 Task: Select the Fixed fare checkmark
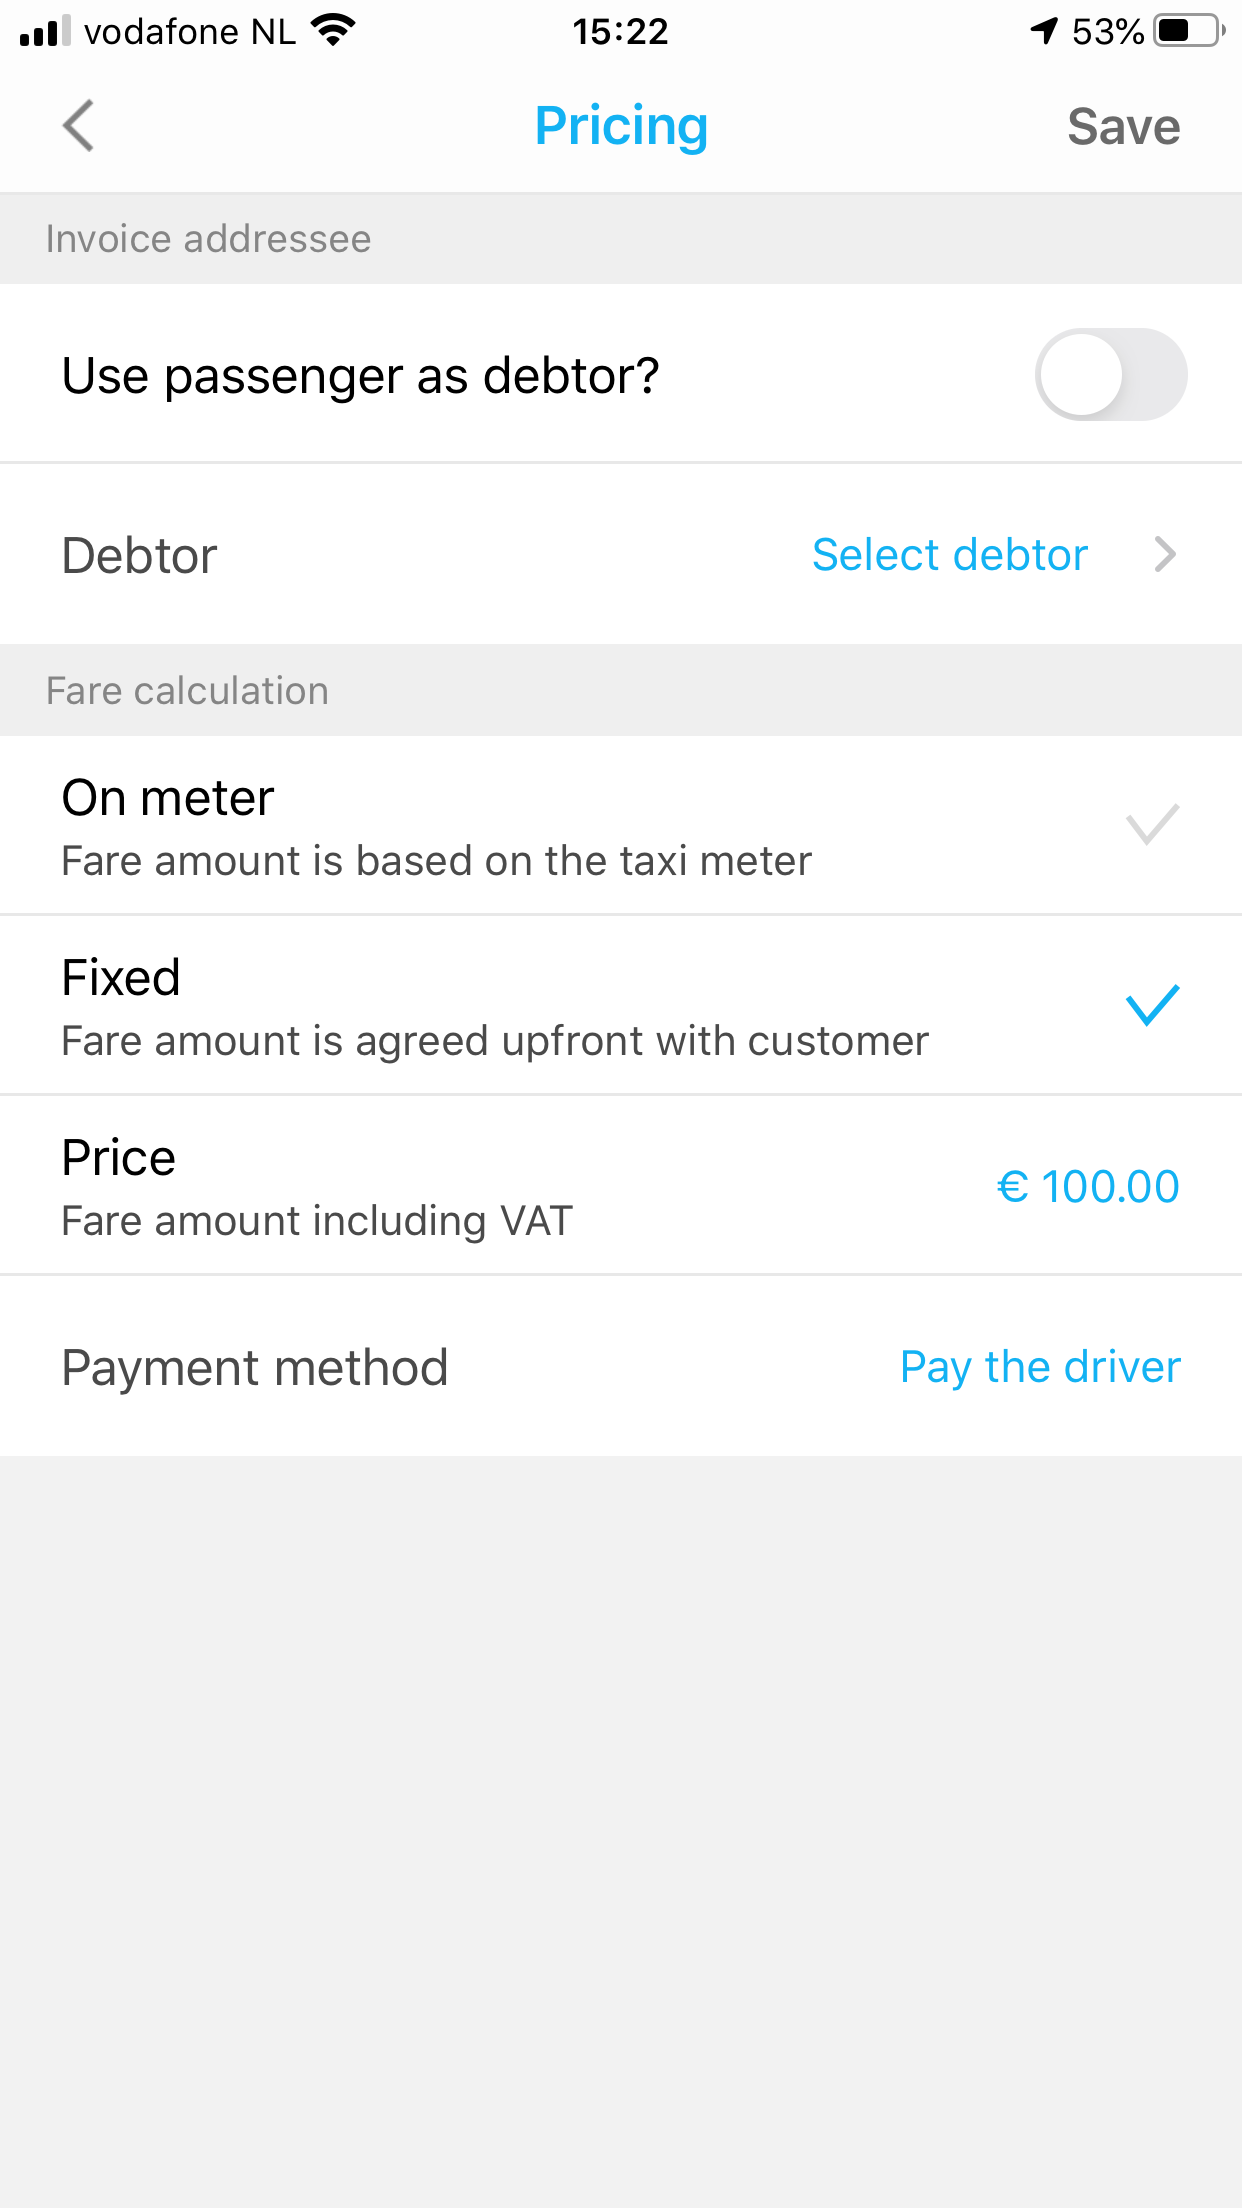[x=1152, y=1005]
